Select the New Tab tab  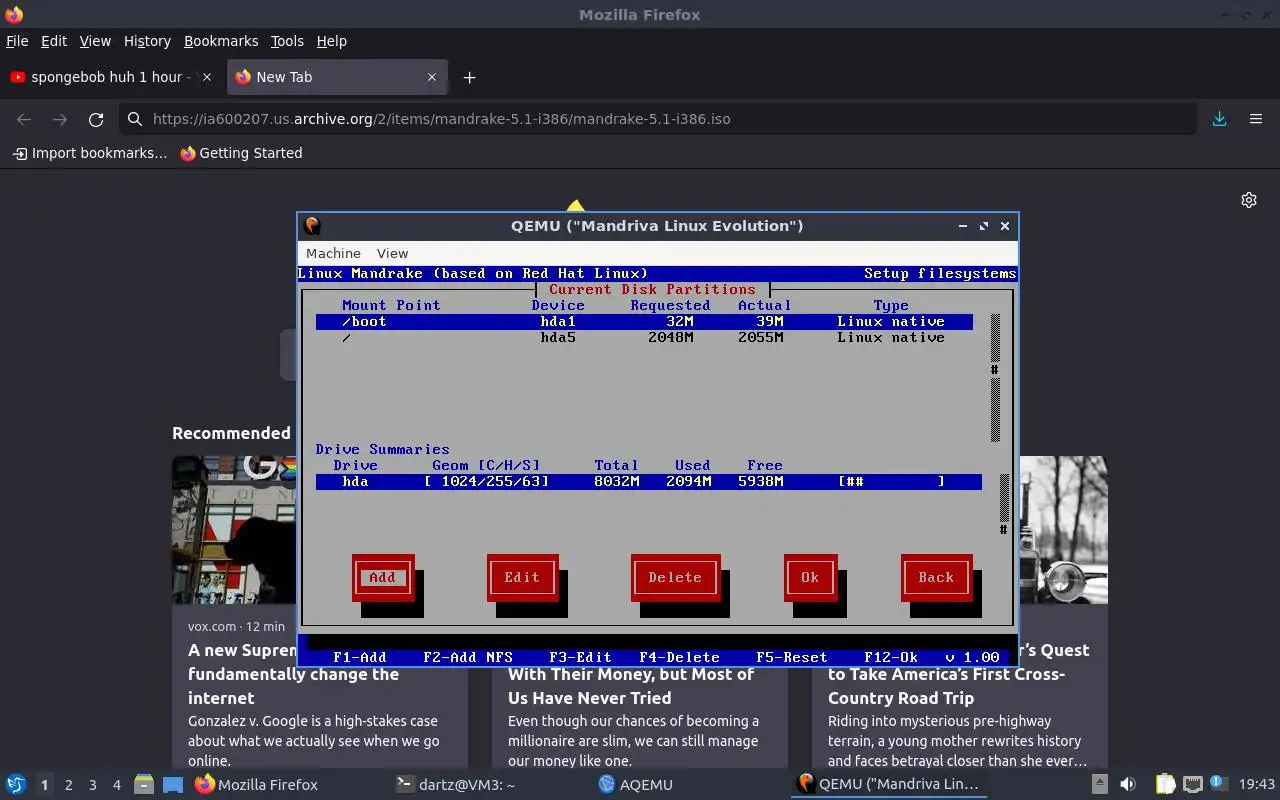pyautogui.click(x=338, y=77)
